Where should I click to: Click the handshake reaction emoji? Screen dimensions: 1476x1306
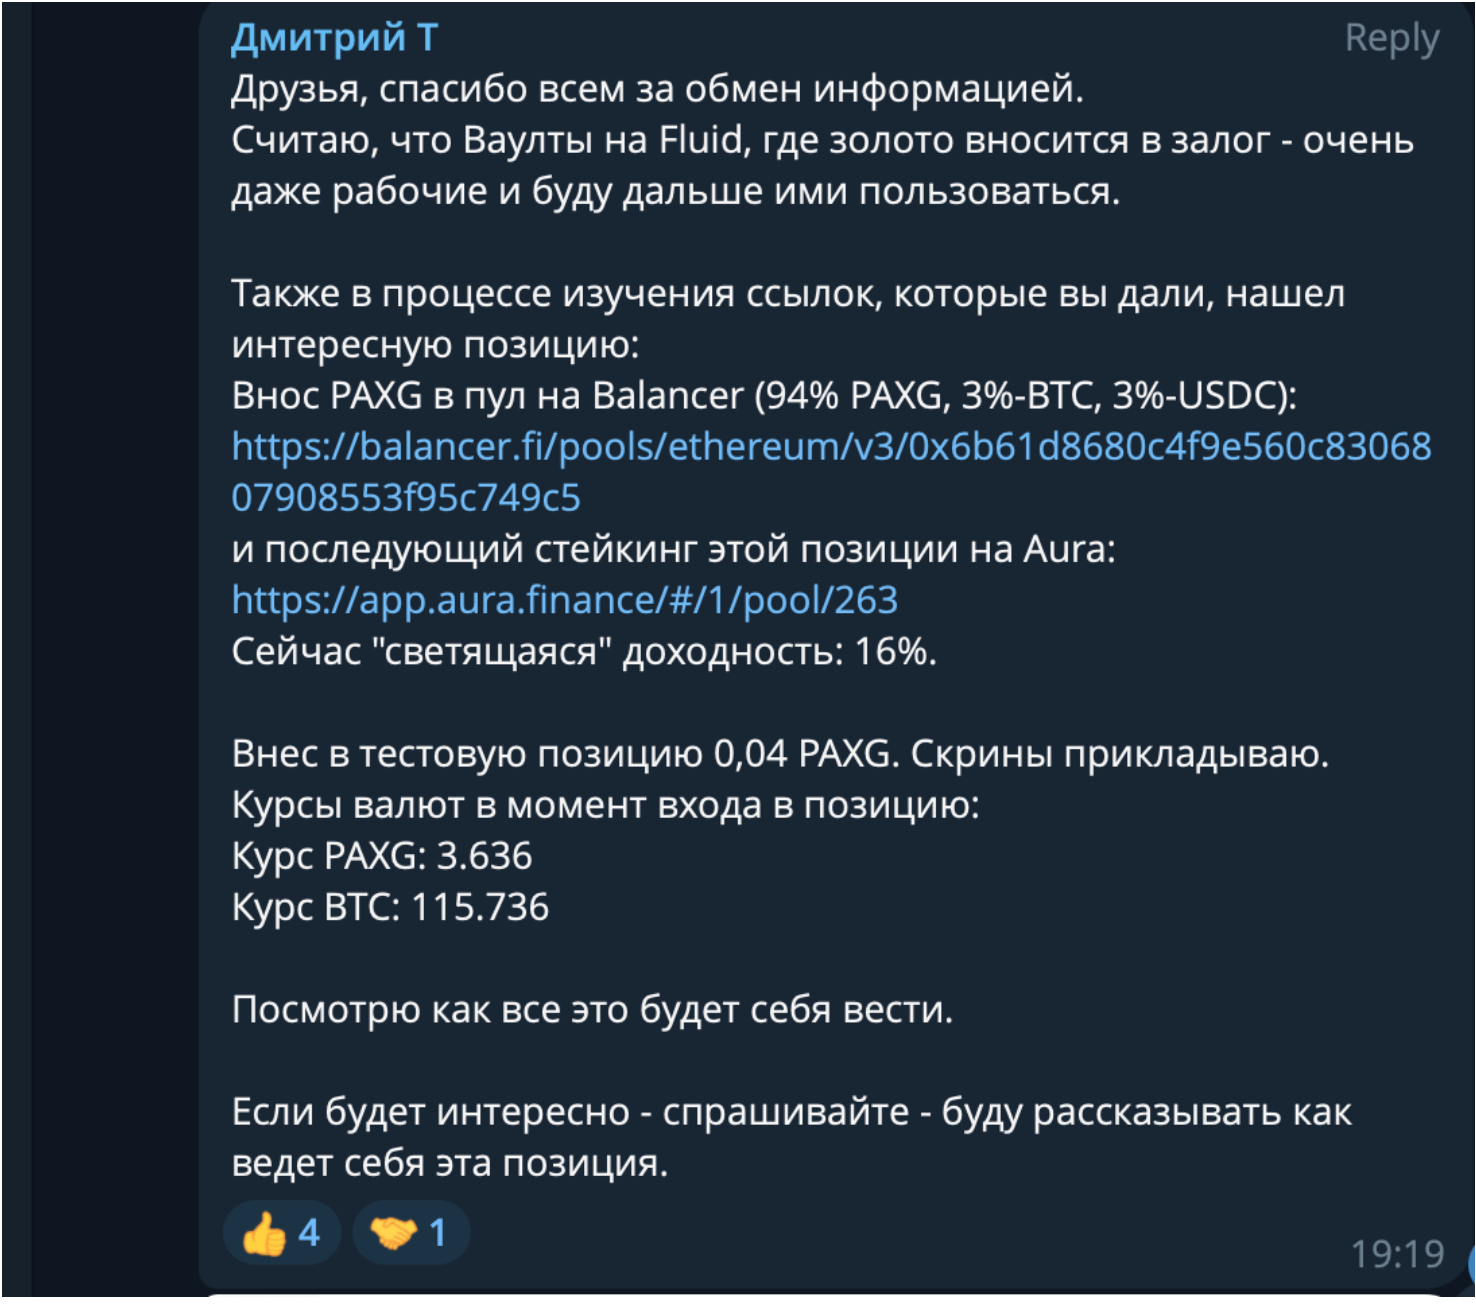coord(393,1233)
